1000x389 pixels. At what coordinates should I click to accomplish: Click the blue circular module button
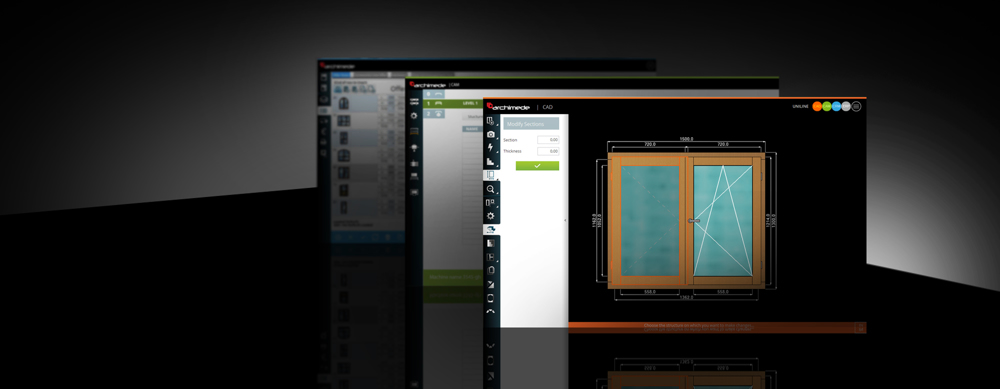pos(836,106)
